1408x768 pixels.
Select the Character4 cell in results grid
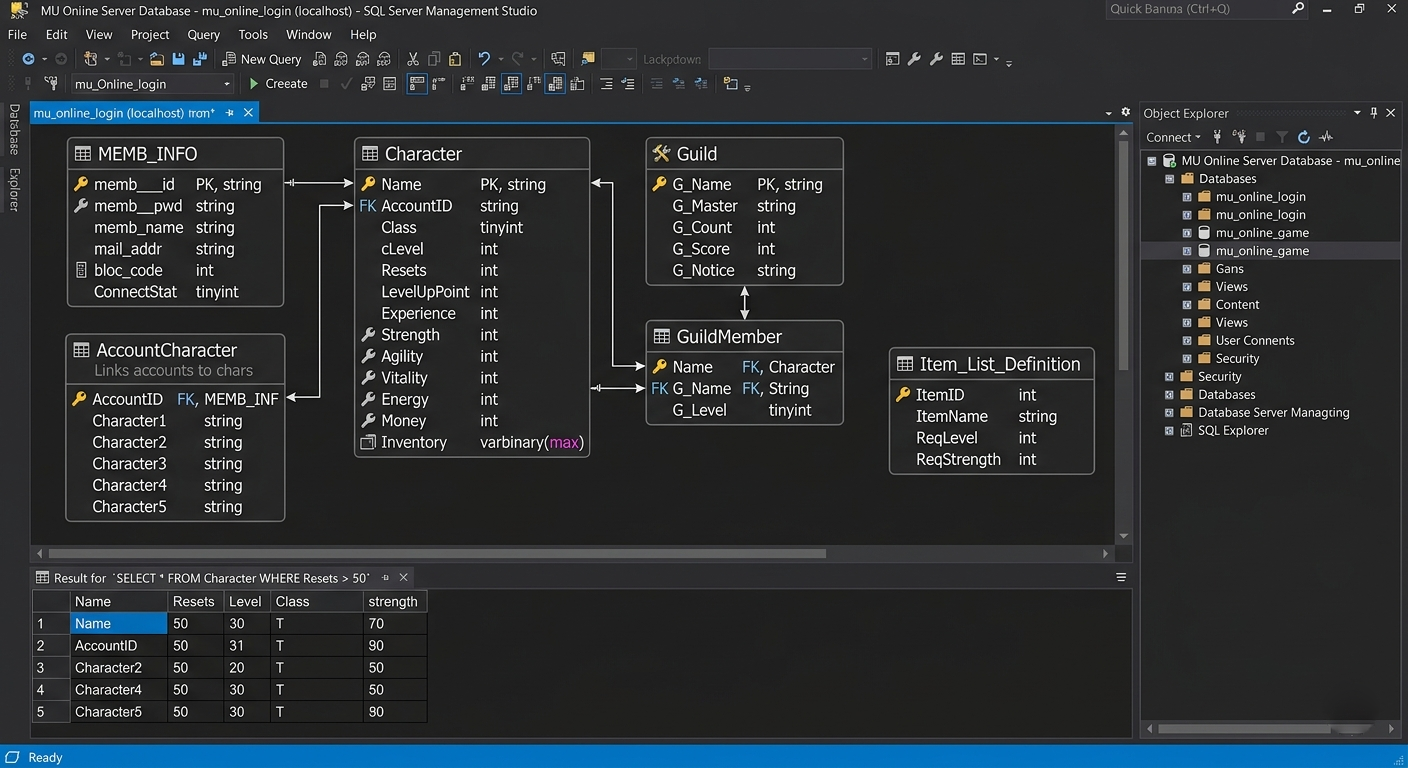119,690
